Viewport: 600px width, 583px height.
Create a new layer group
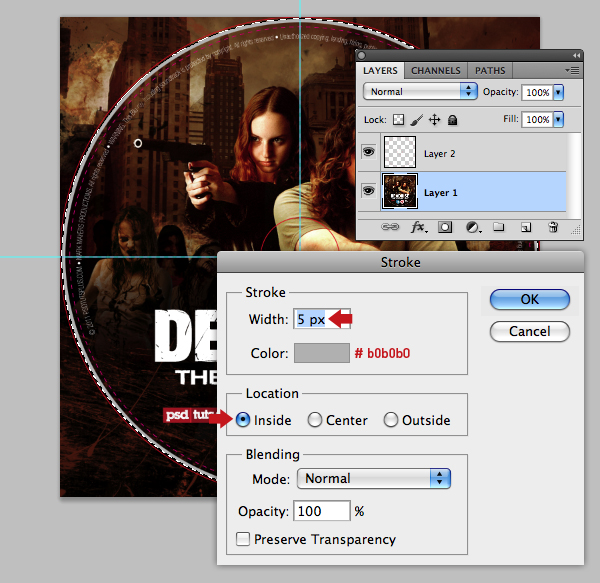coord(498,227)
